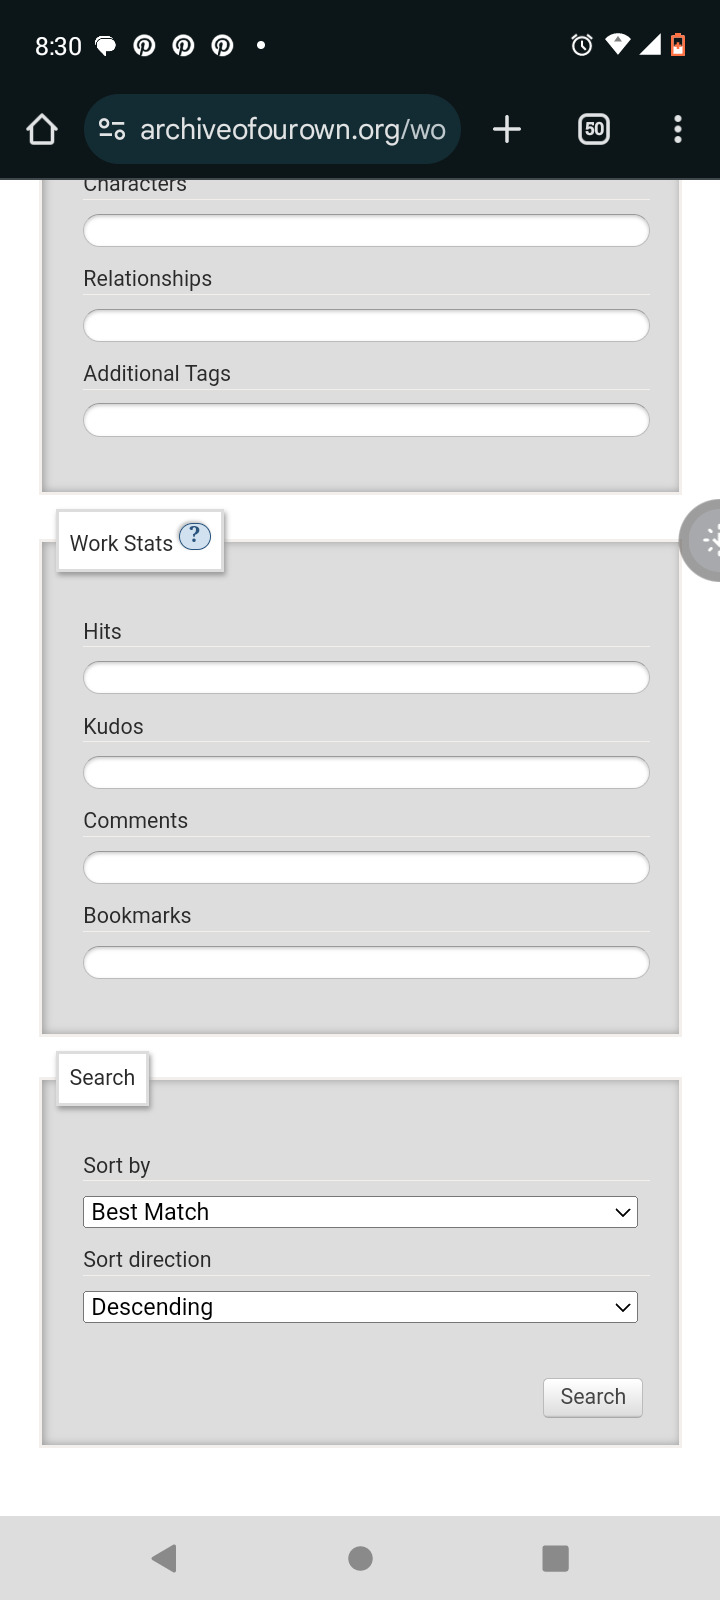Focus the Relationships input field
Viewport: 720px width, 1600px height.
[366, 325]
